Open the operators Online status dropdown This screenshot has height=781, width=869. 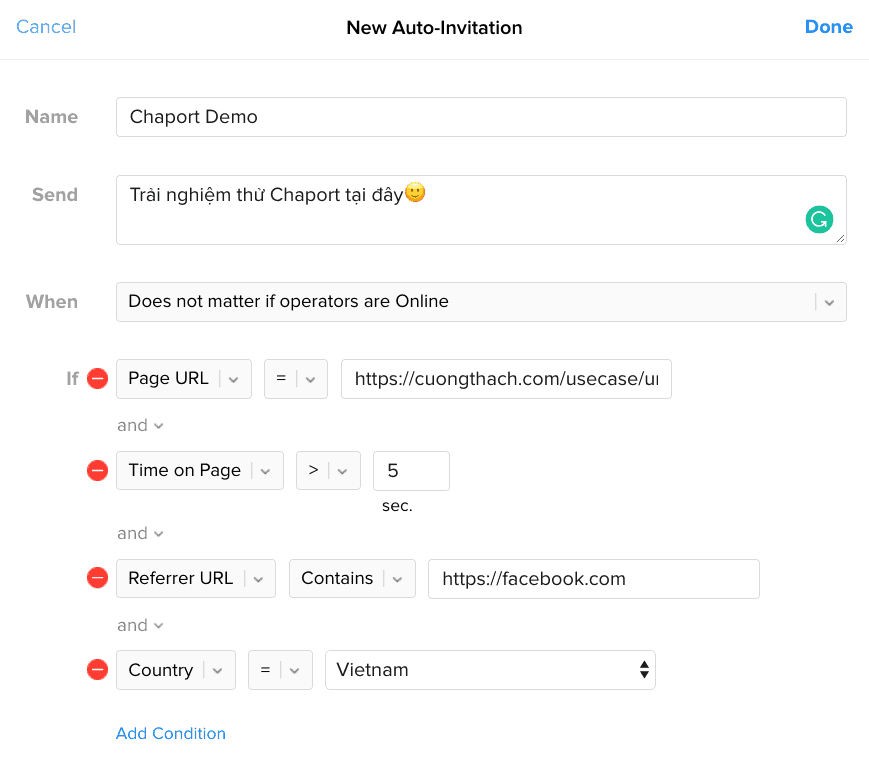tap(481, 302)
